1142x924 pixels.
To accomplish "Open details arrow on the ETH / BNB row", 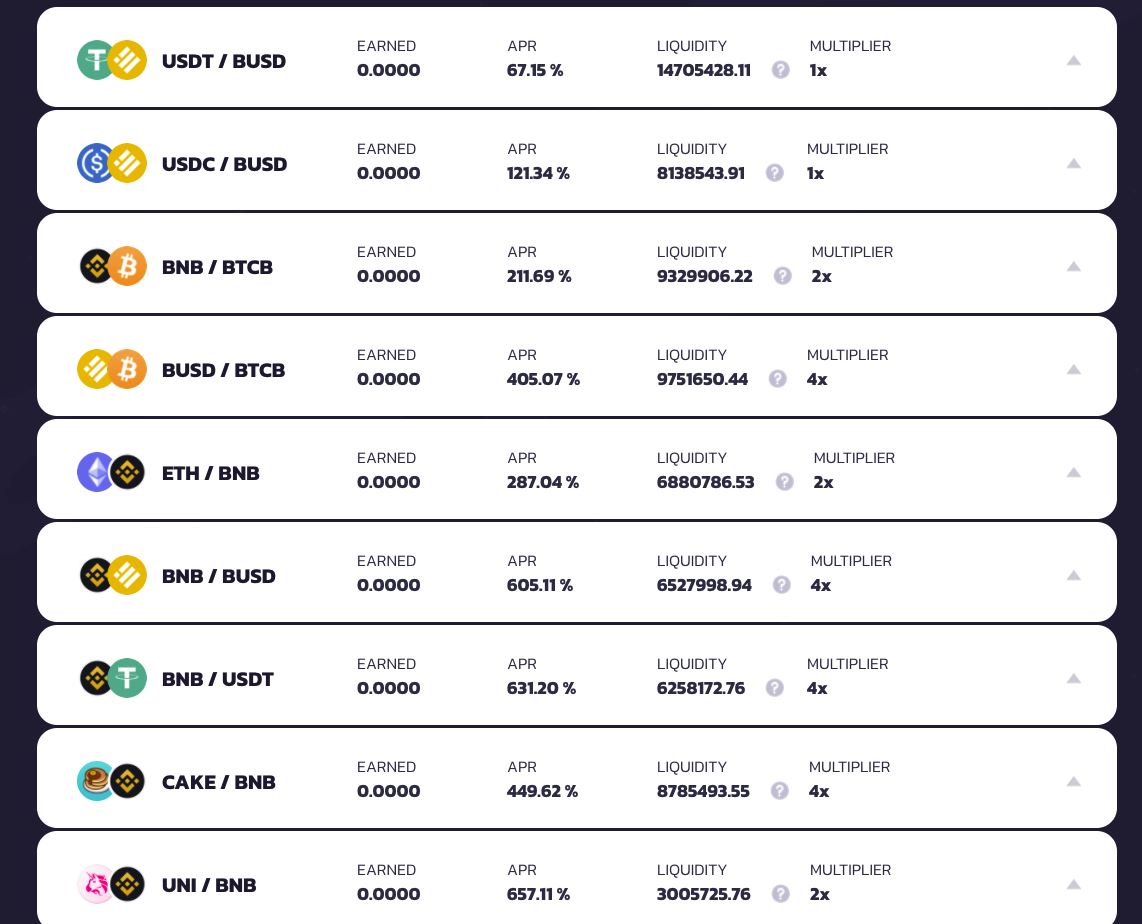I will pyautogui.click(x=1073, y=473).
